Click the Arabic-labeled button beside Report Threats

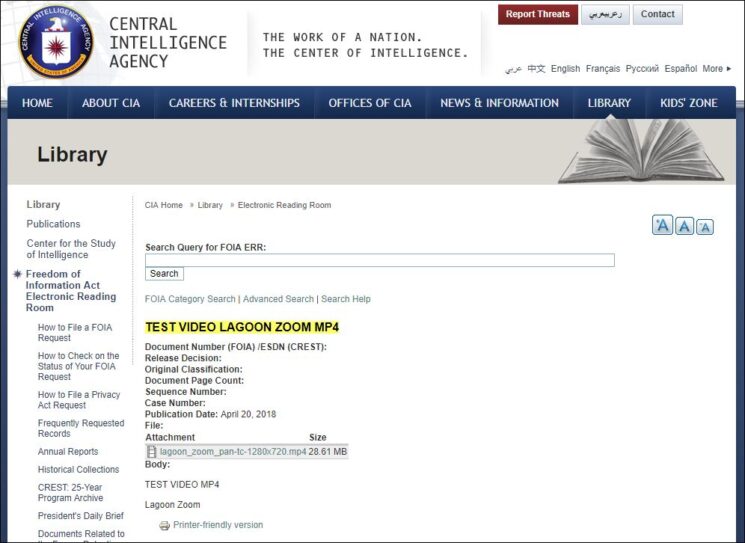coord(605,14)
